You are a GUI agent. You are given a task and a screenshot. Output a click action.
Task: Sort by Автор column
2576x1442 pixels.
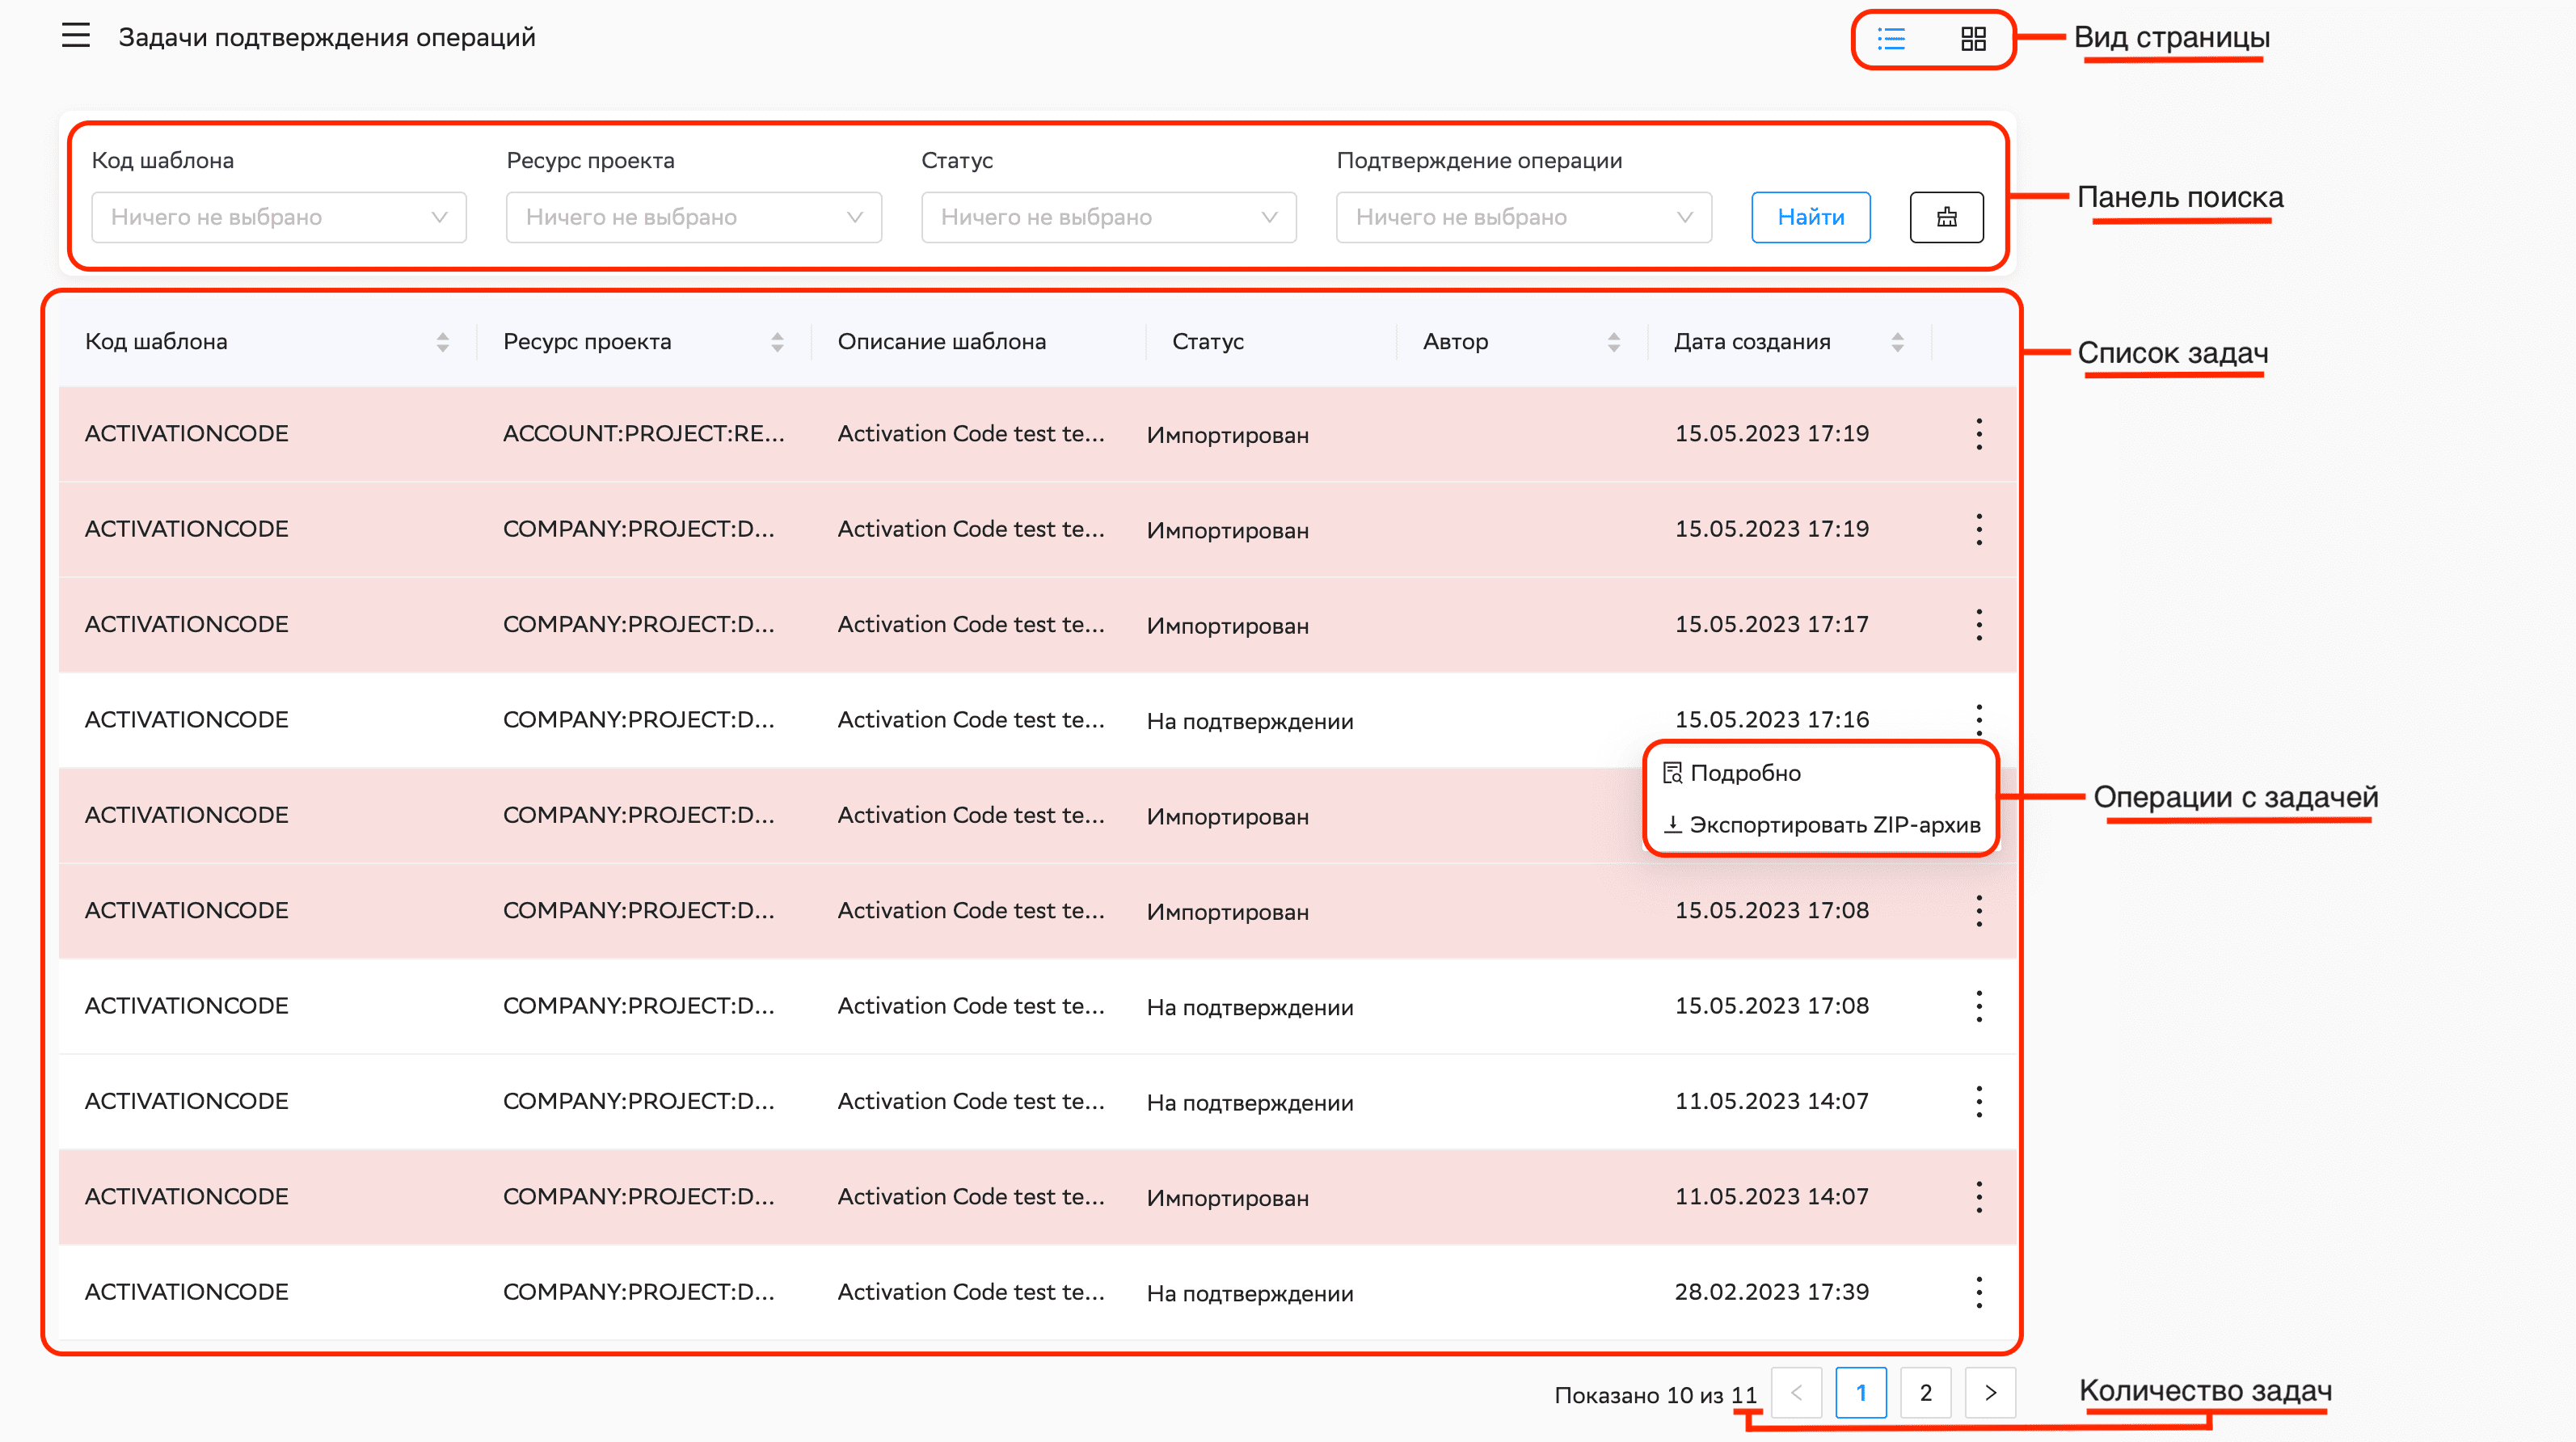1613,342
